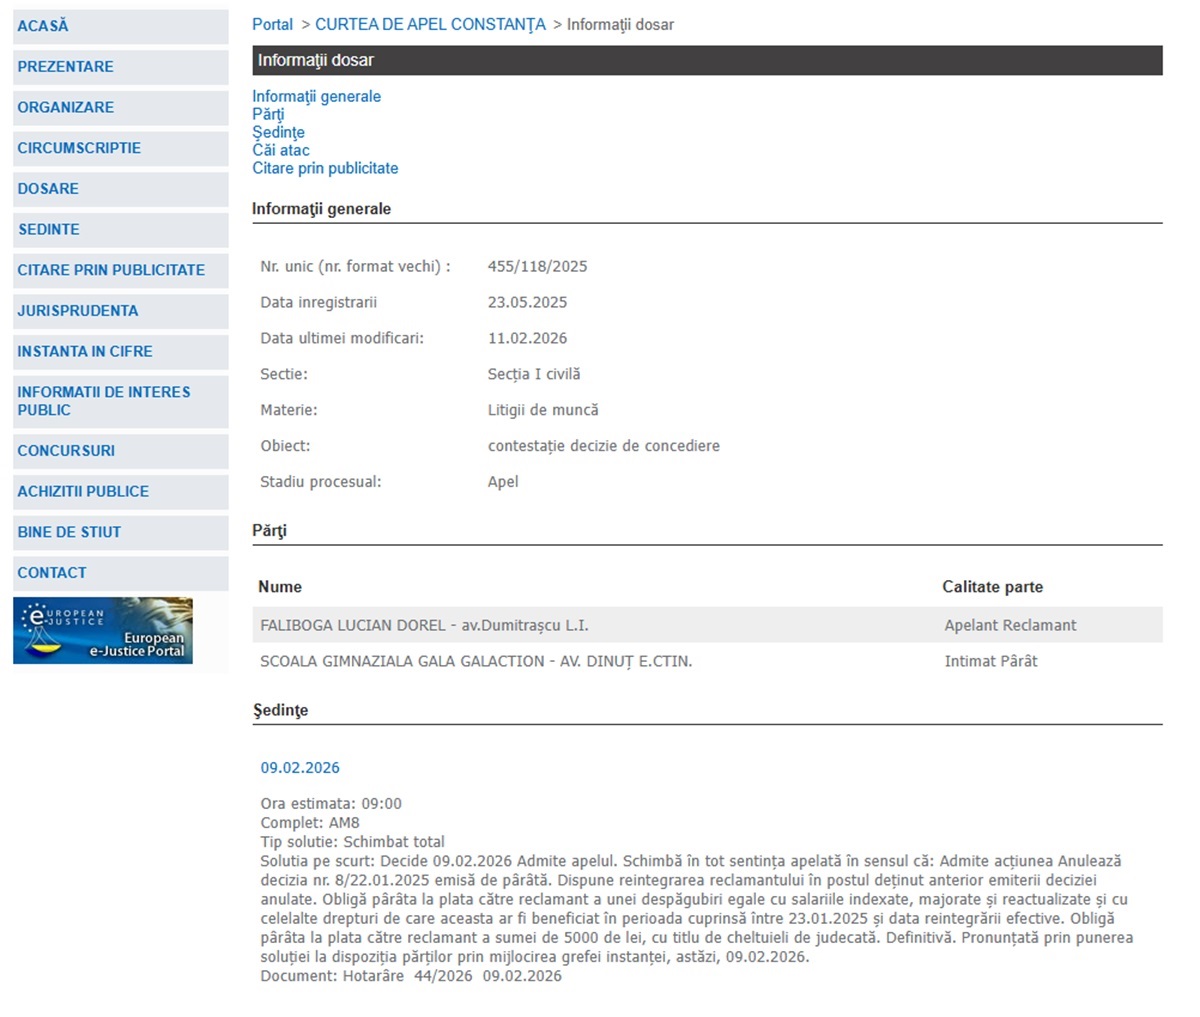Click Tip solutie: Schimbat total line

pyautogui.click(x=352, y=842)
